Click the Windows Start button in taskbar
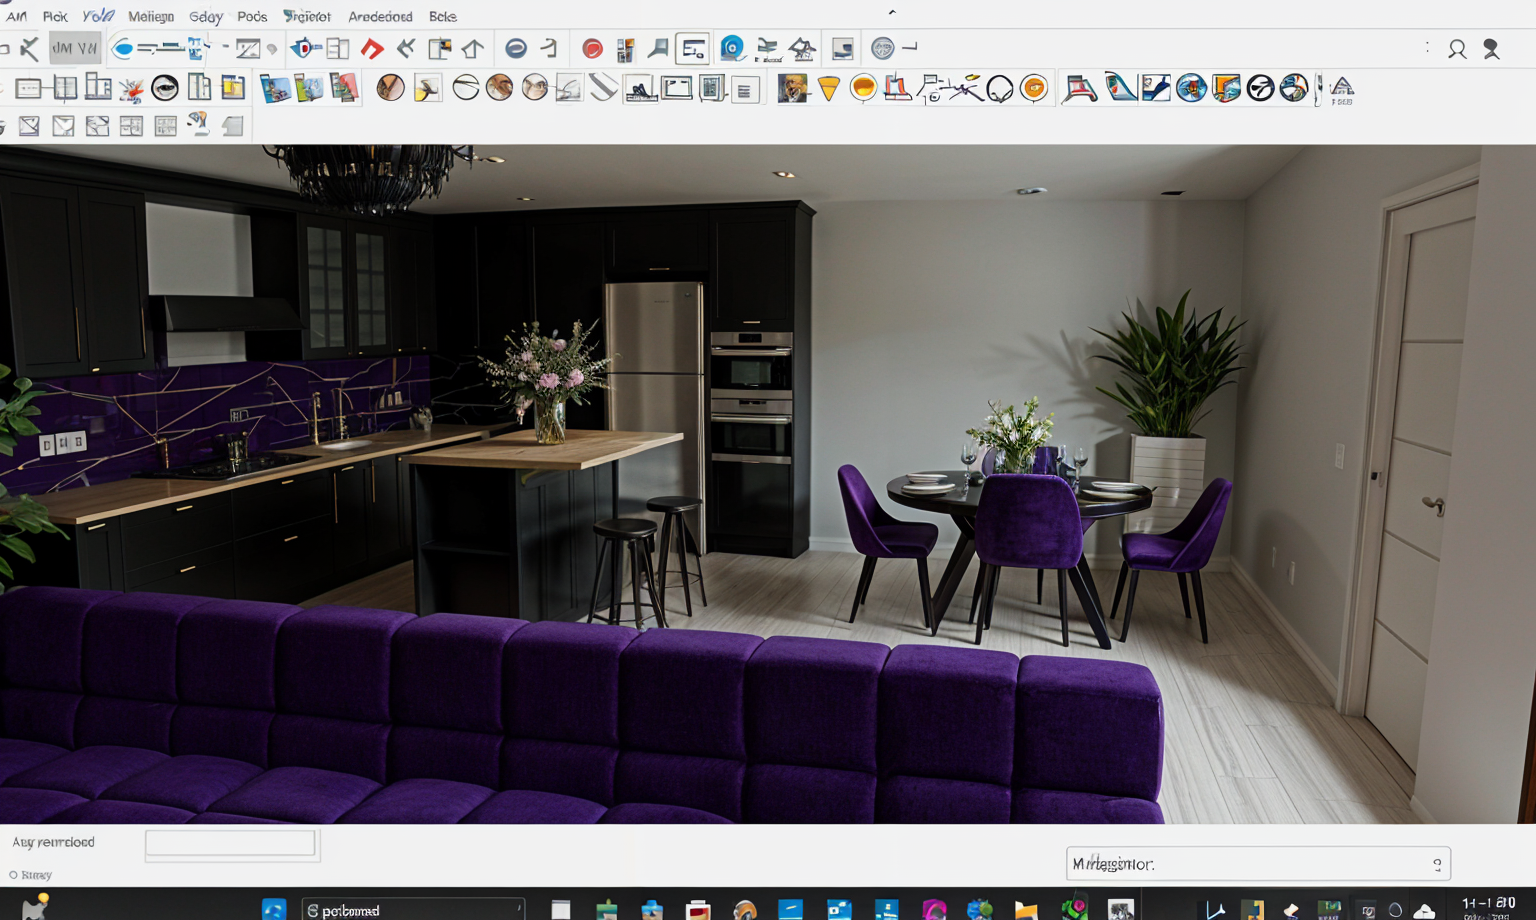Viewport: 1536px width, 920px height. pyautogui.click(x=274, y=909)
